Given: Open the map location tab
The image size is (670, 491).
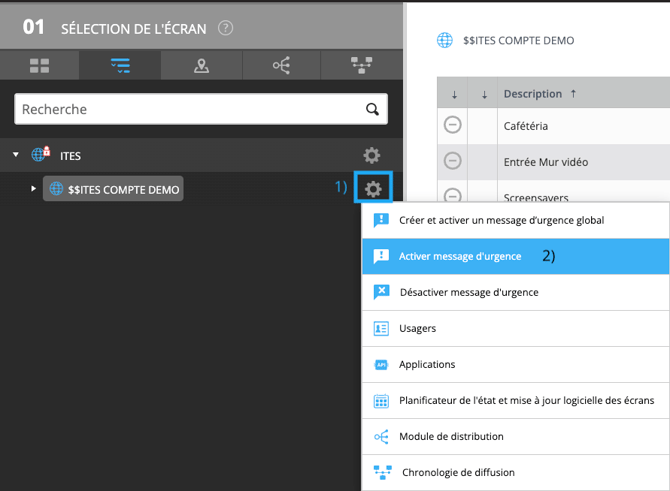Looking at the screenshot, I should tap(201, 66).
